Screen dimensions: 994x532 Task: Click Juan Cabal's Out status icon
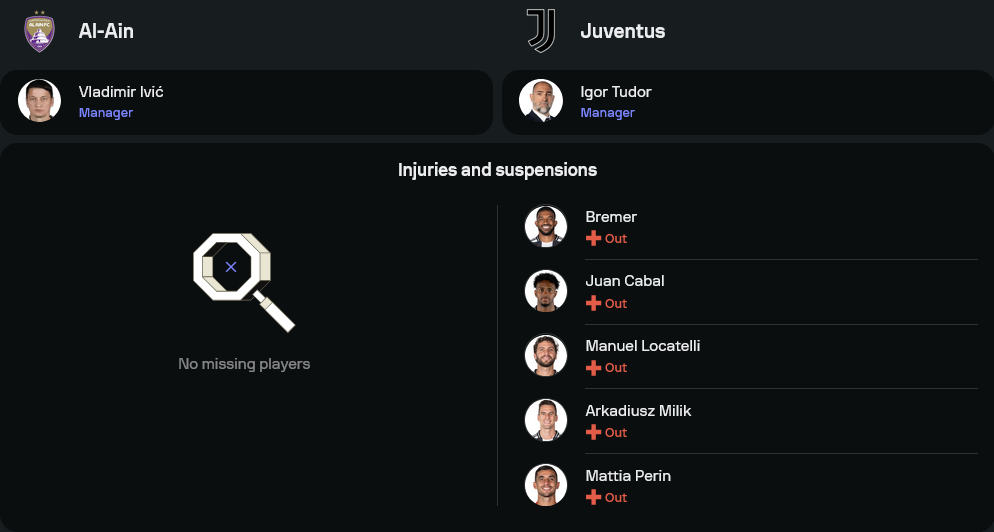[x=593, y=303]
